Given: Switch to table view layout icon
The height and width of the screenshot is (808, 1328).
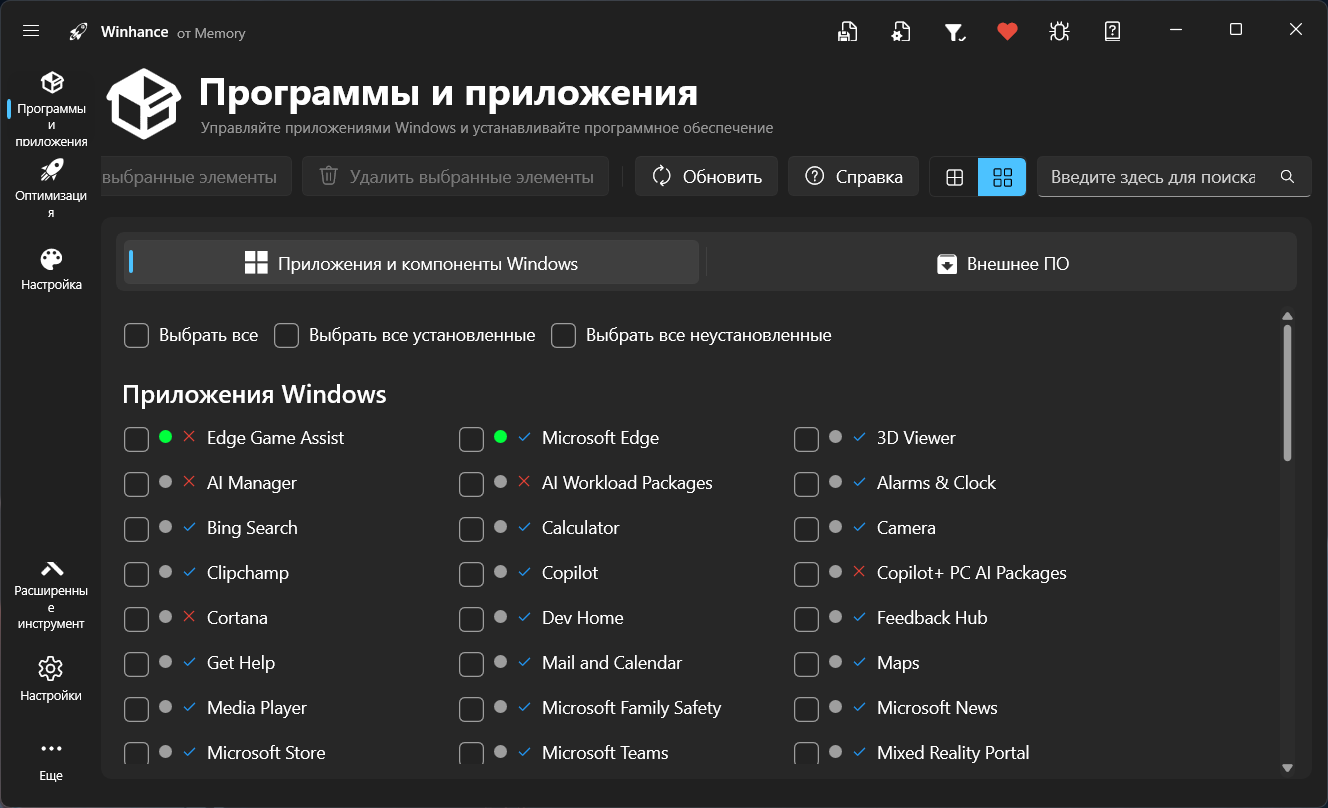Looking at the screenshot, I should [x=954, y=177].
